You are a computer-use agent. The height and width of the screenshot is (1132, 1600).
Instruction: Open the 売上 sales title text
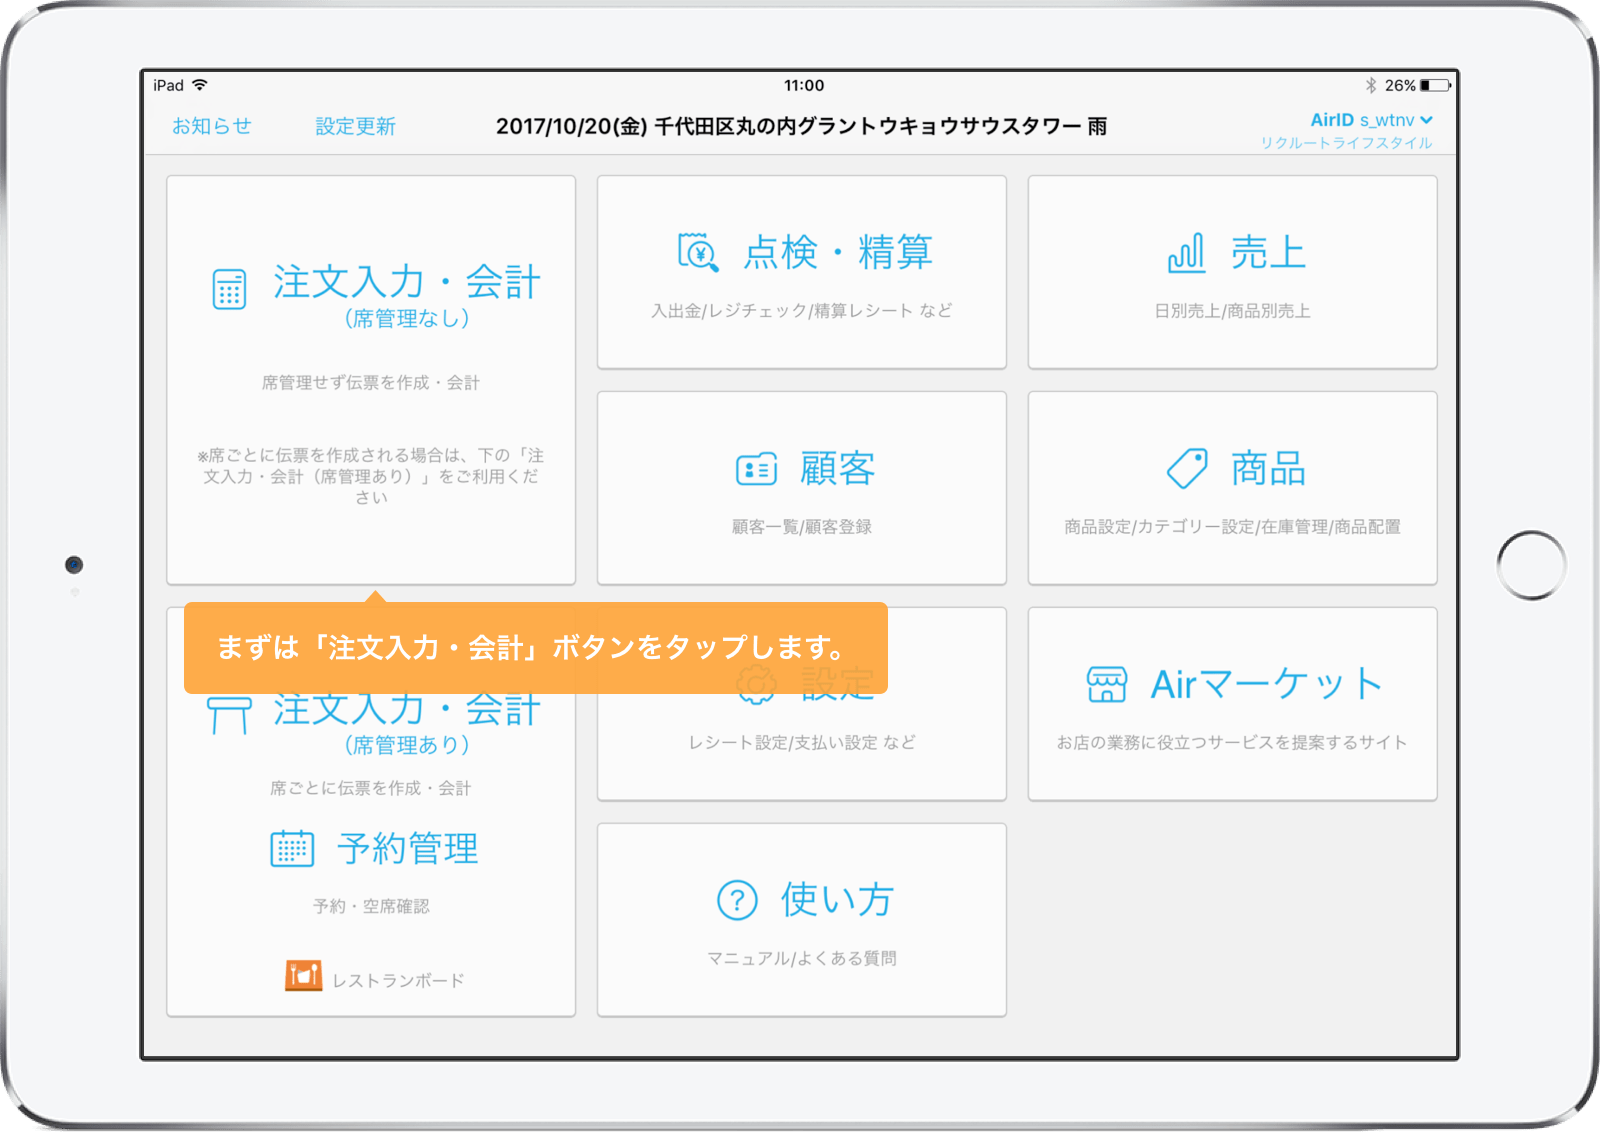[1268, 253]
